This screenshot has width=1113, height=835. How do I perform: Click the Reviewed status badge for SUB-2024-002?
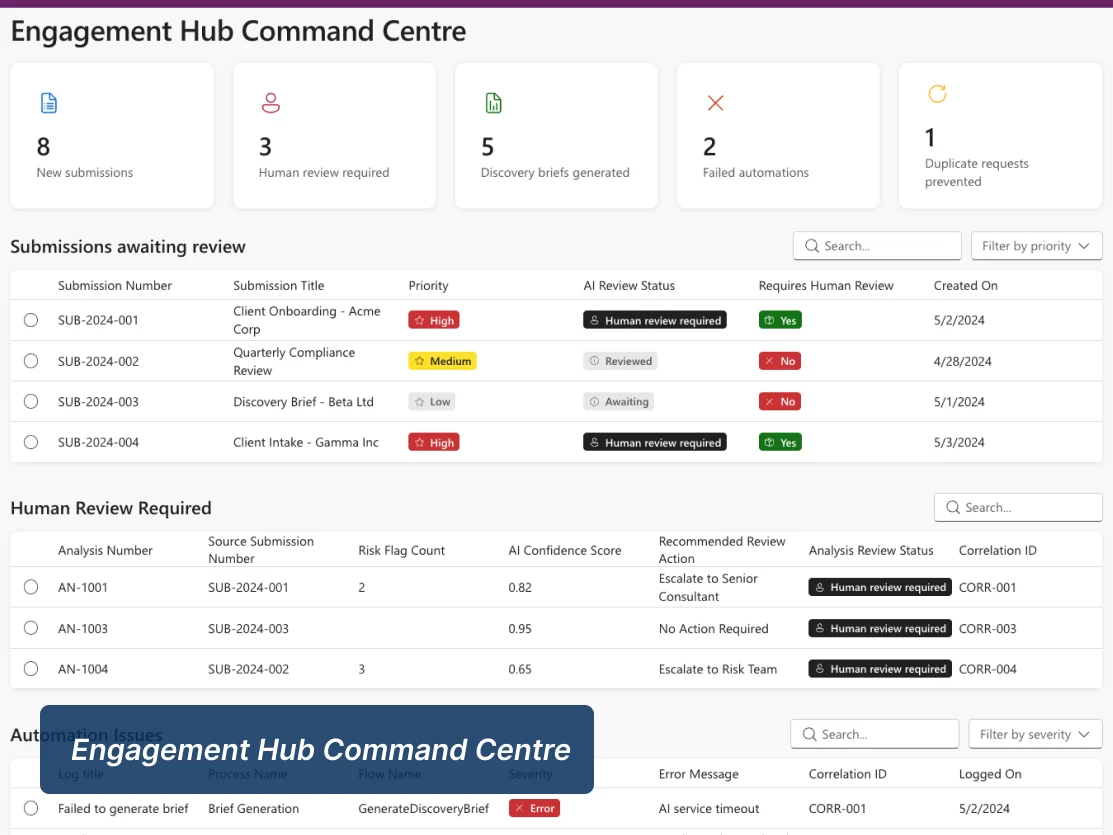(620, 361)
